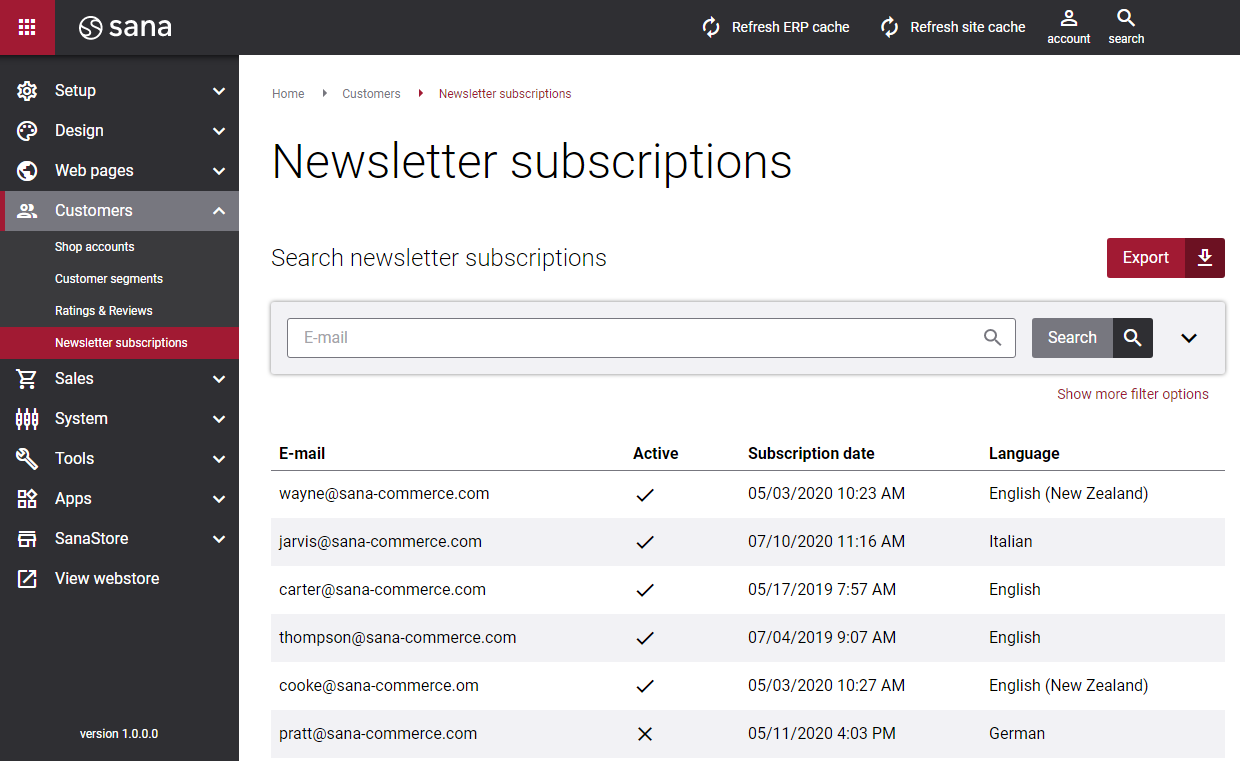Expand the Web pages menu chevron
Viewport: 1240px width, 761px height.
pos(219,171)
